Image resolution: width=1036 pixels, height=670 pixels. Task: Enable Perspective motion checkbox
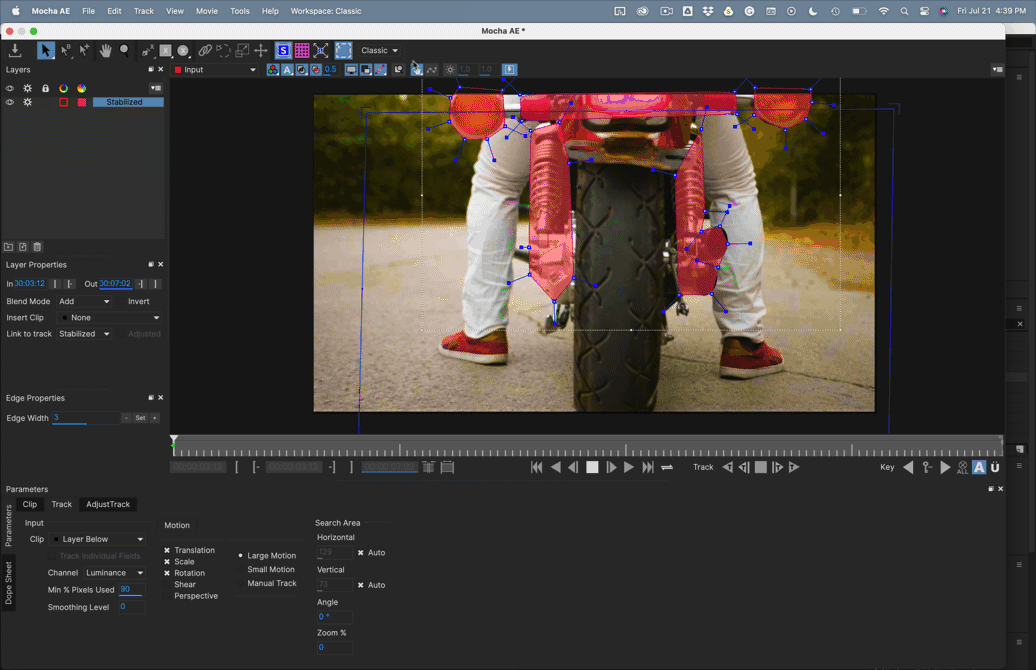167,596
